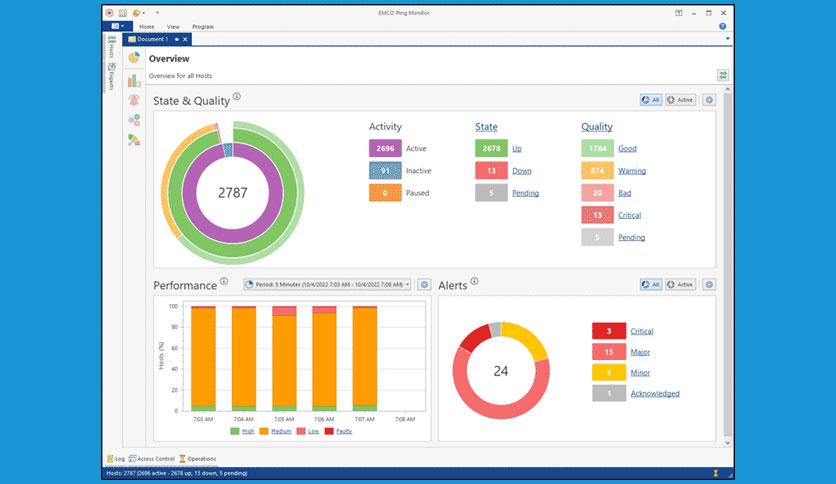Open the Bad quality link
The height and width of the screenshot is (484, 836).
click(x=624, y=193)
